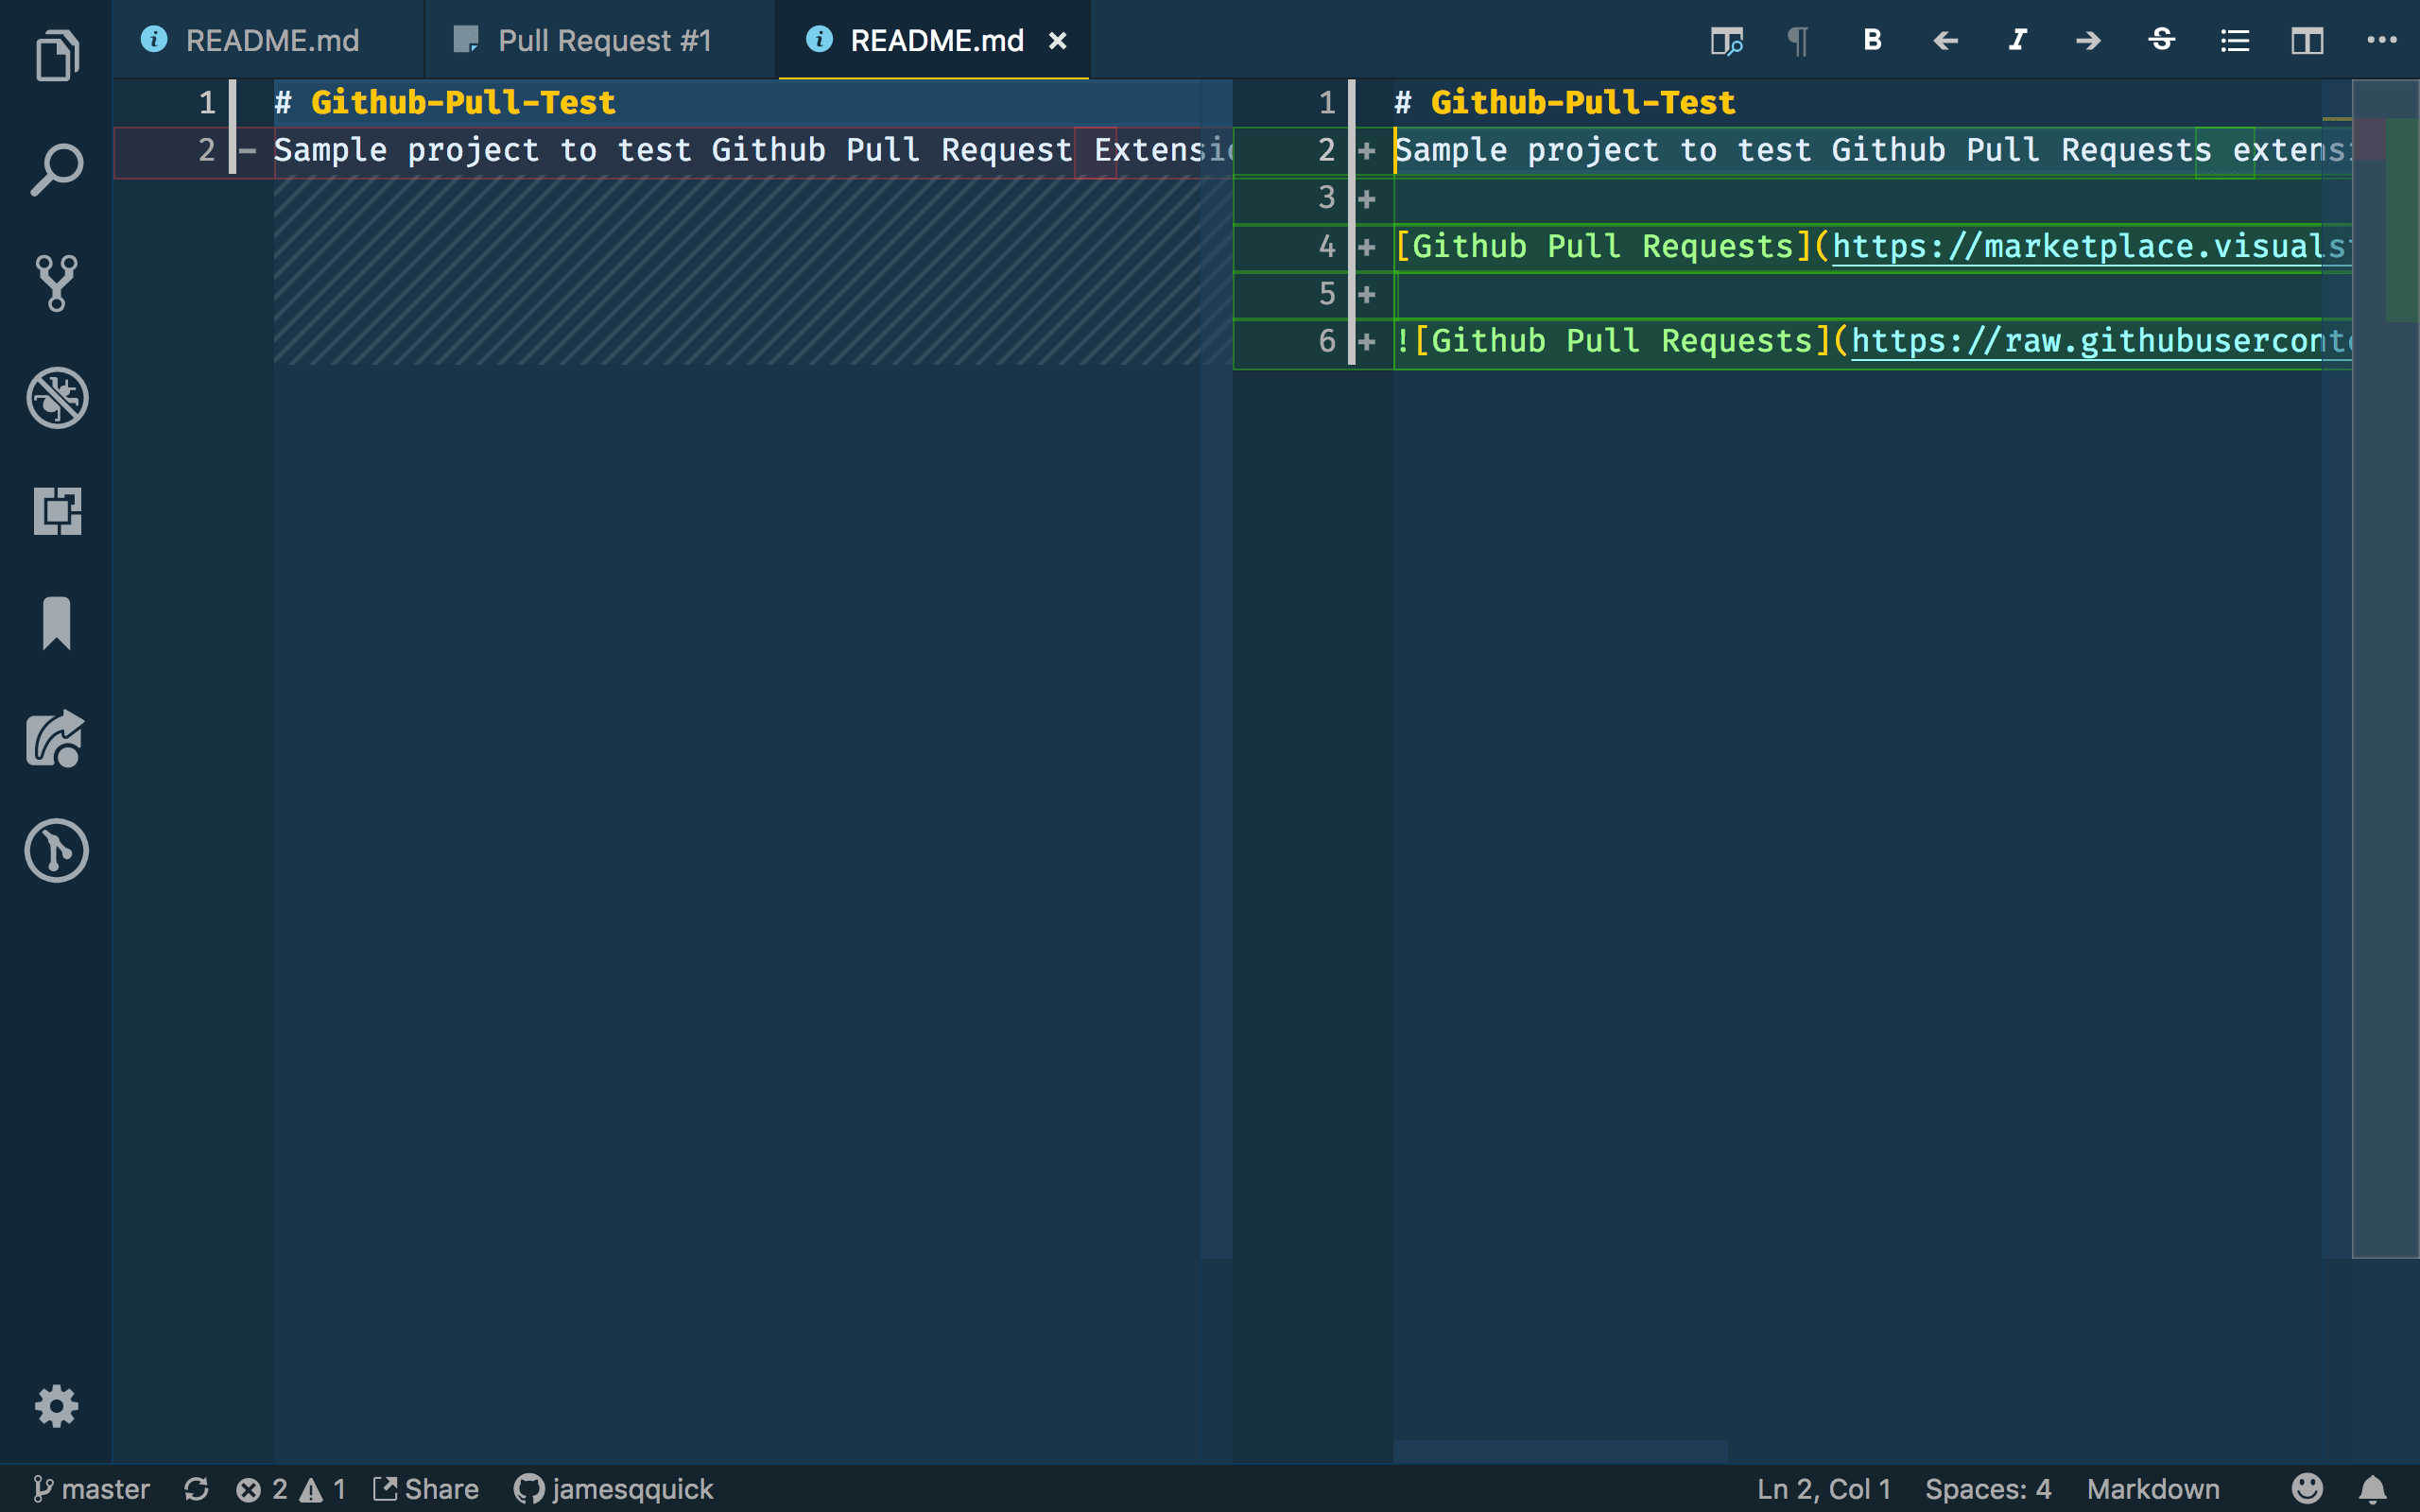Open the Bookmarks view in activity bar
This screenshot has height=1512, width=2420.
(57, 624)
